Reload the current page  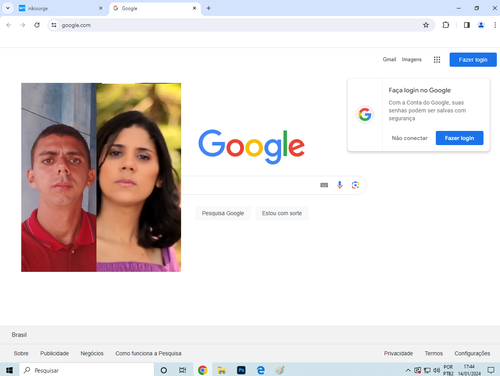coord(37,25)
